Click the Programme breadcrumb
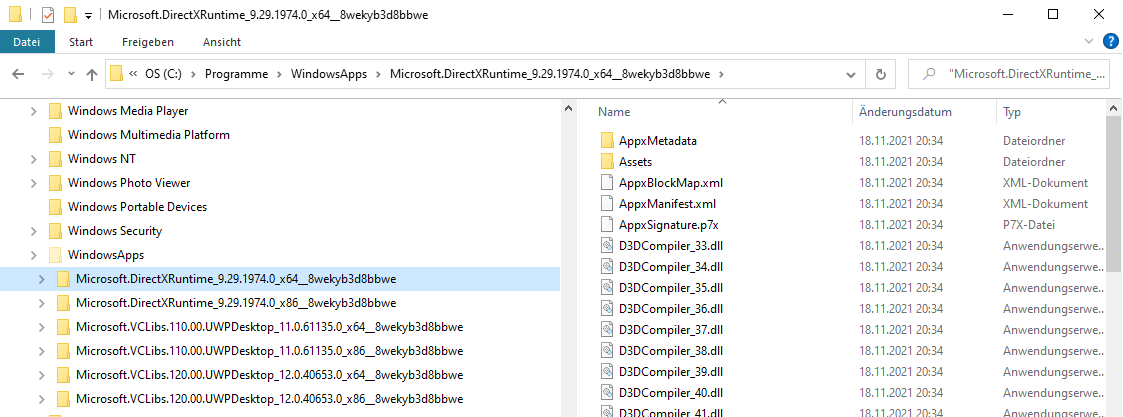The height and width of the screenshot is (417, 1123). [x=236, y=74]
